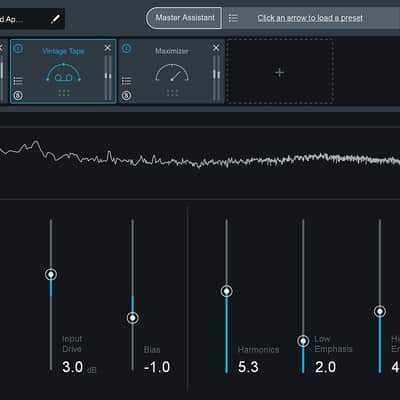Image resolution: width=400 pixels, height=400 pixels.
Task: Toggle power on the Vintage Tape module
Action: [x=18, y=49]
